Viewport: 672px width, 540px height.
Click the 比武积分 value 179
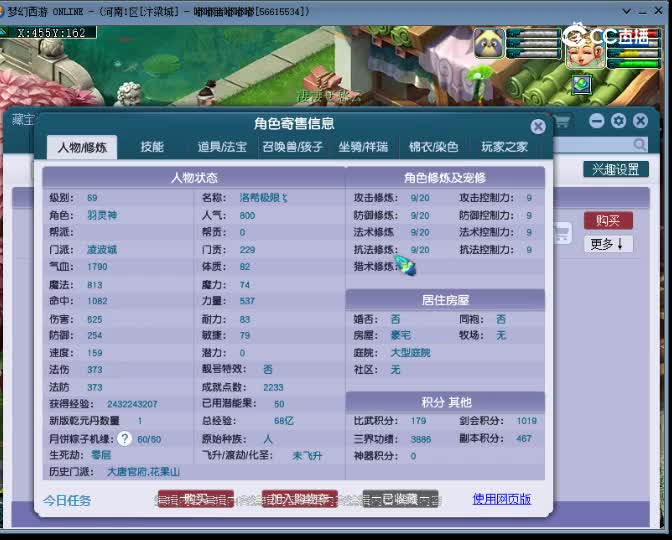pos(418,421)
